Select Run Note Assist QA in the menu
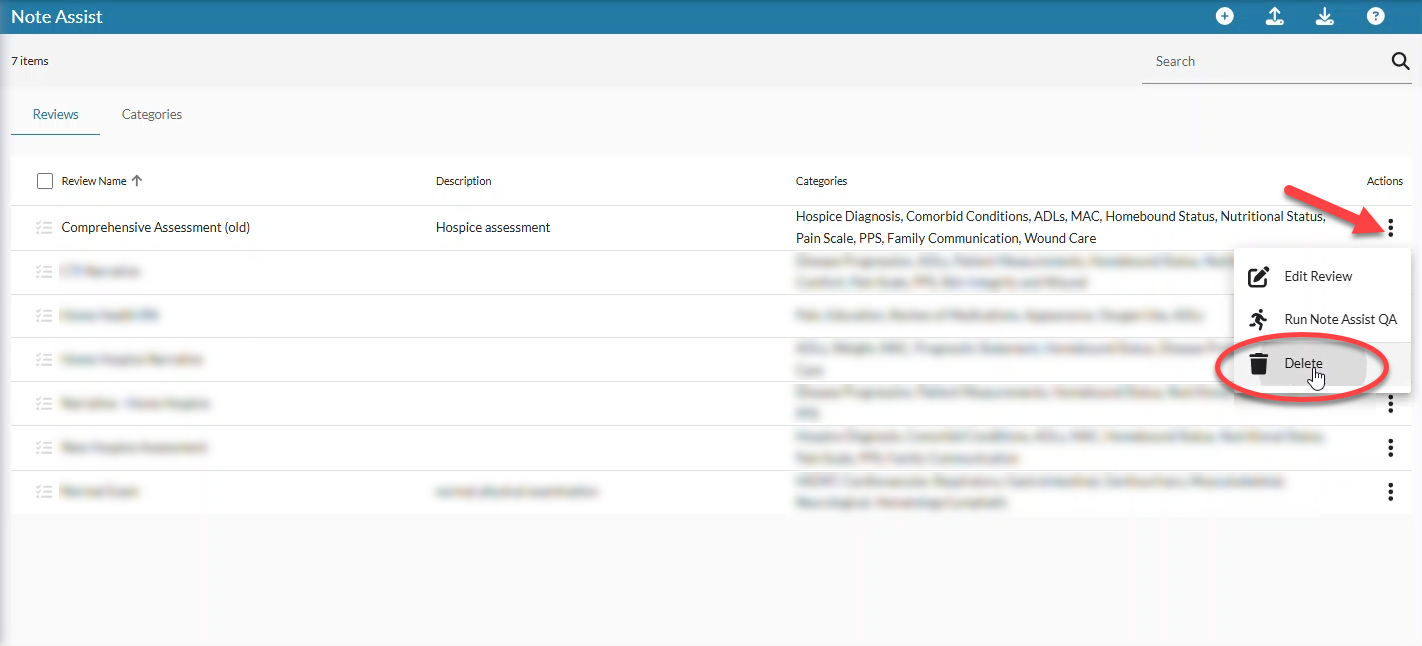Viewport: 1422px width, 646px height. click(1340, 320)
